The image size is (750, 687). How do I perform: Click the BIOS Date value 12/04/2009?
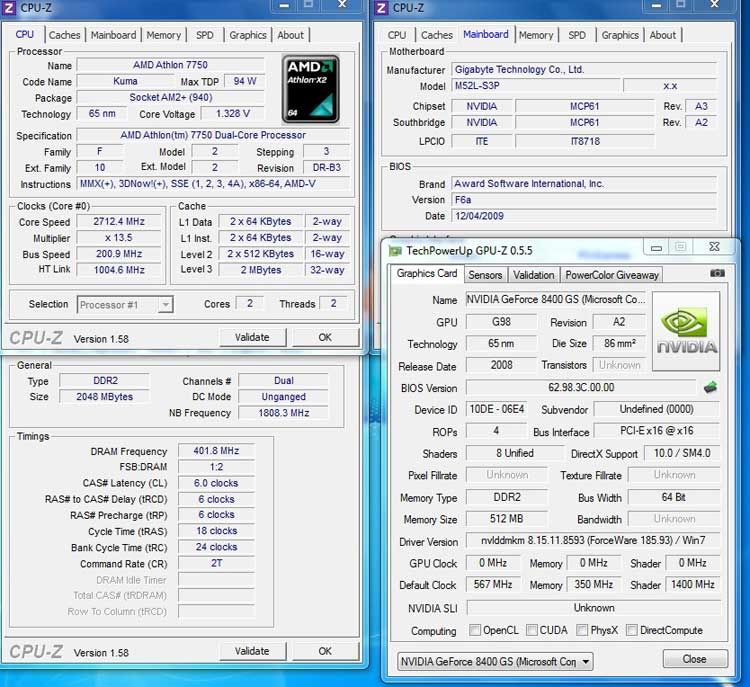584,216
